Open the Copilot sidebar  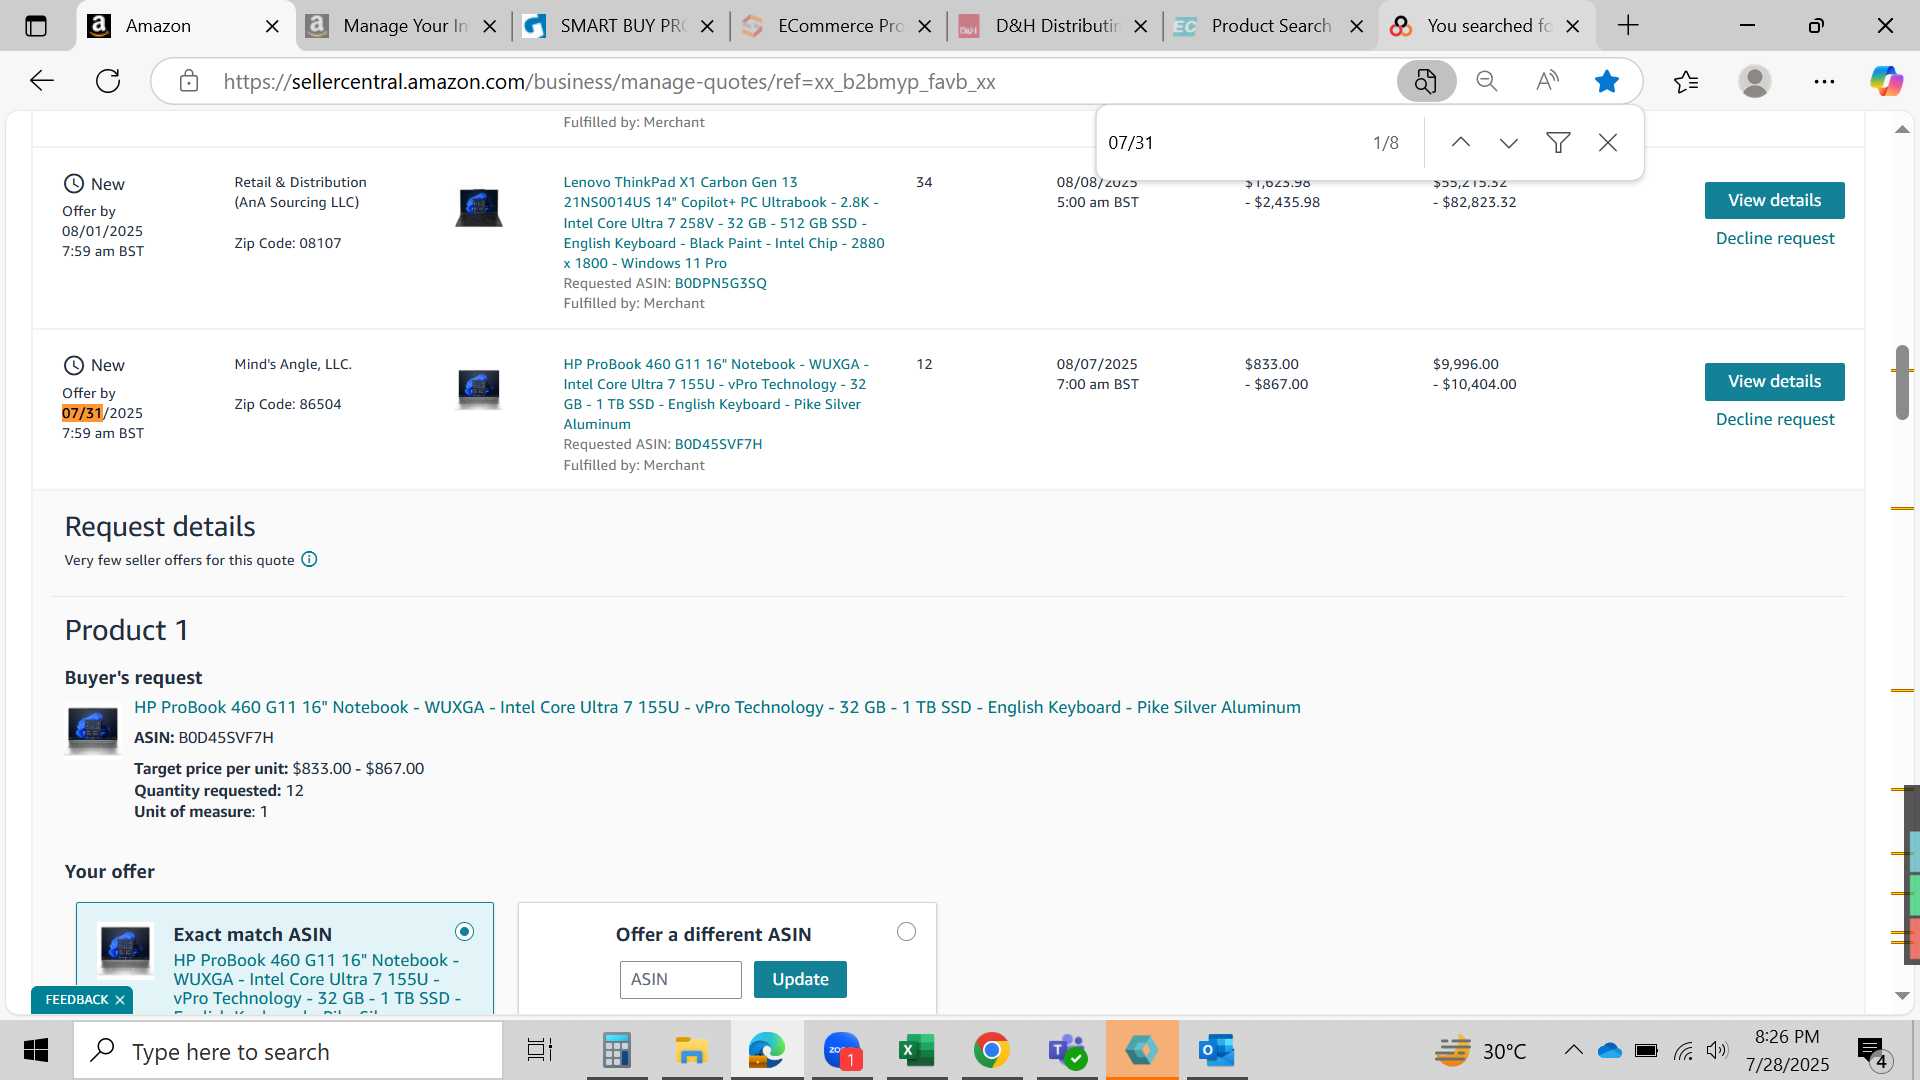1886,81
